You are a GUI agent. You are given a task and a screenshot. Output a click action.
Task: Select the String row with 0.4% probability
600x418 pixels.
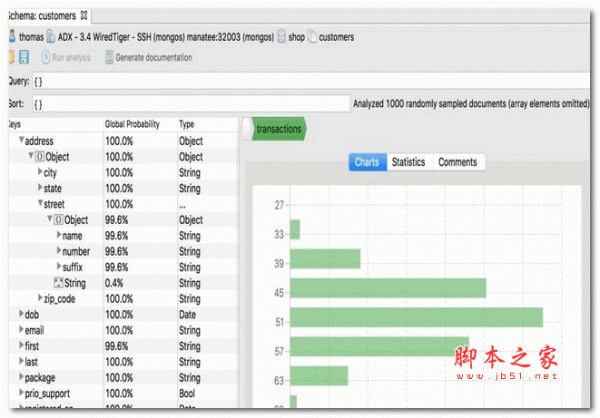(x=122, y=283)
